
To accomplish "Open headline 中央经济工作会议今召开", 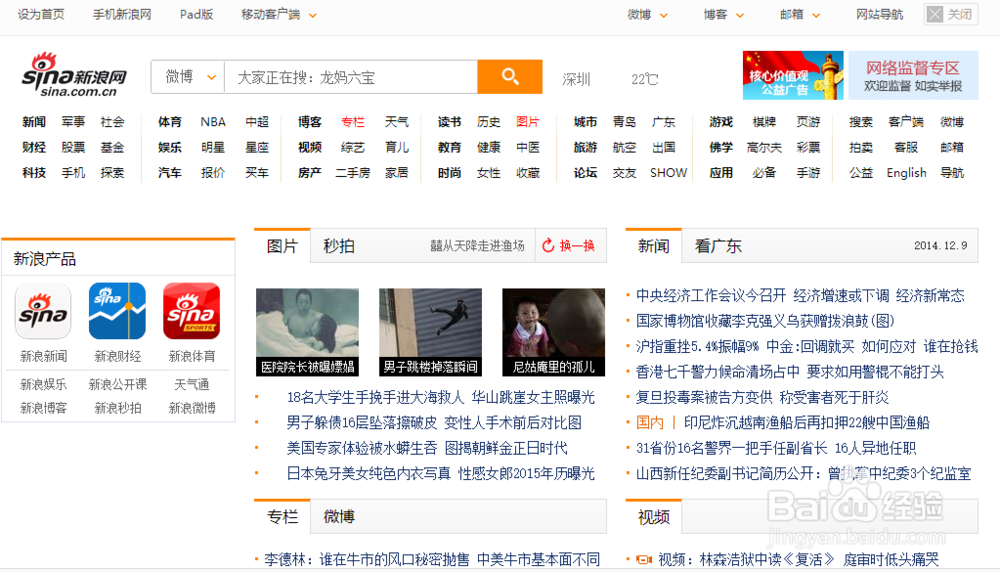I will [711, 295].
